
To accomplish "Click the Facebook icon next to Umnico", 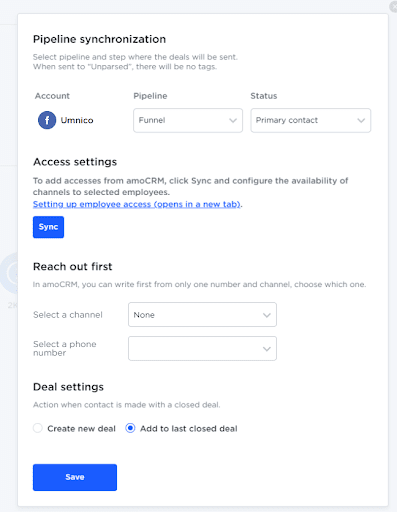I will click(47, 120).
